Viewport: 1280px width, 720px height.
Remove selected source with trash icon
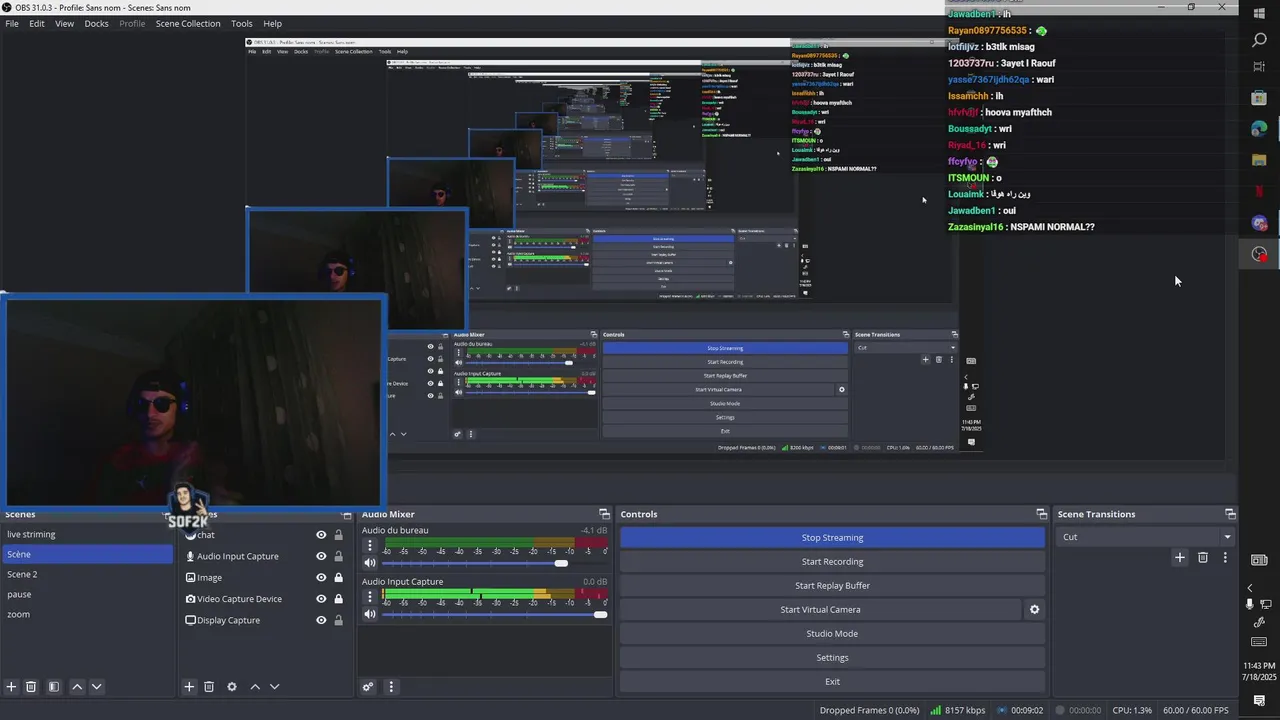[x=209, y=687]
